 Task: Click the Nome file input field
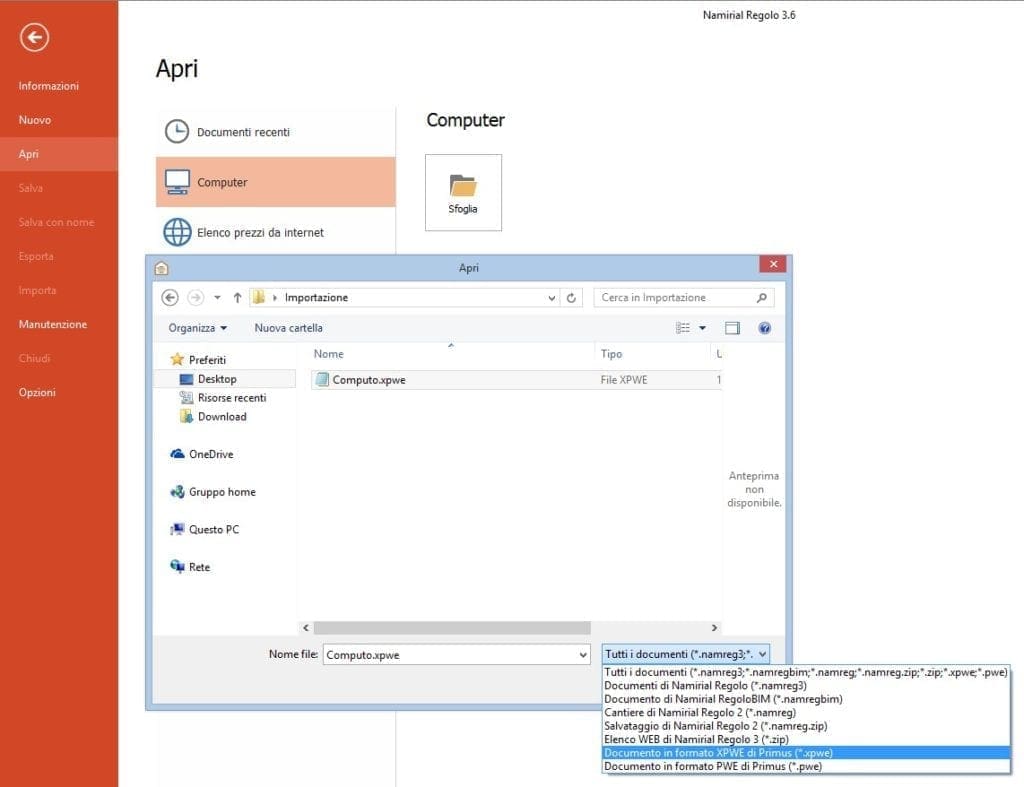pos(451,654)
